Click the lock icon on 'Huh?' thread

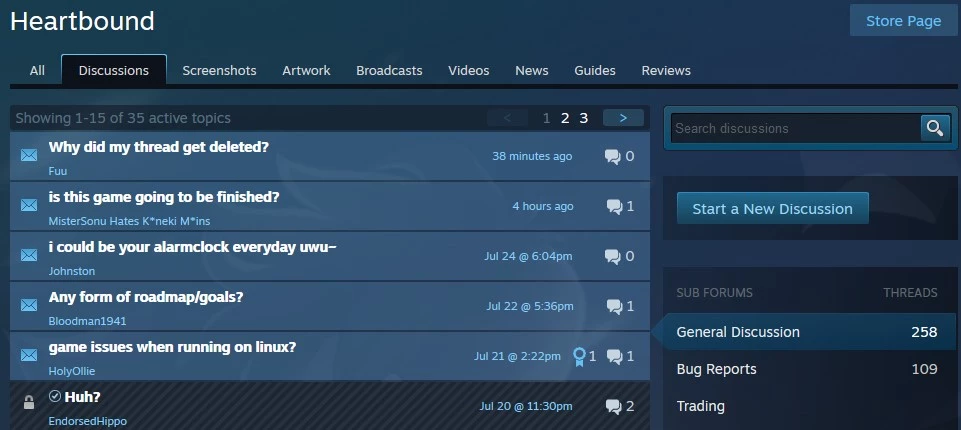coord(29,402)
